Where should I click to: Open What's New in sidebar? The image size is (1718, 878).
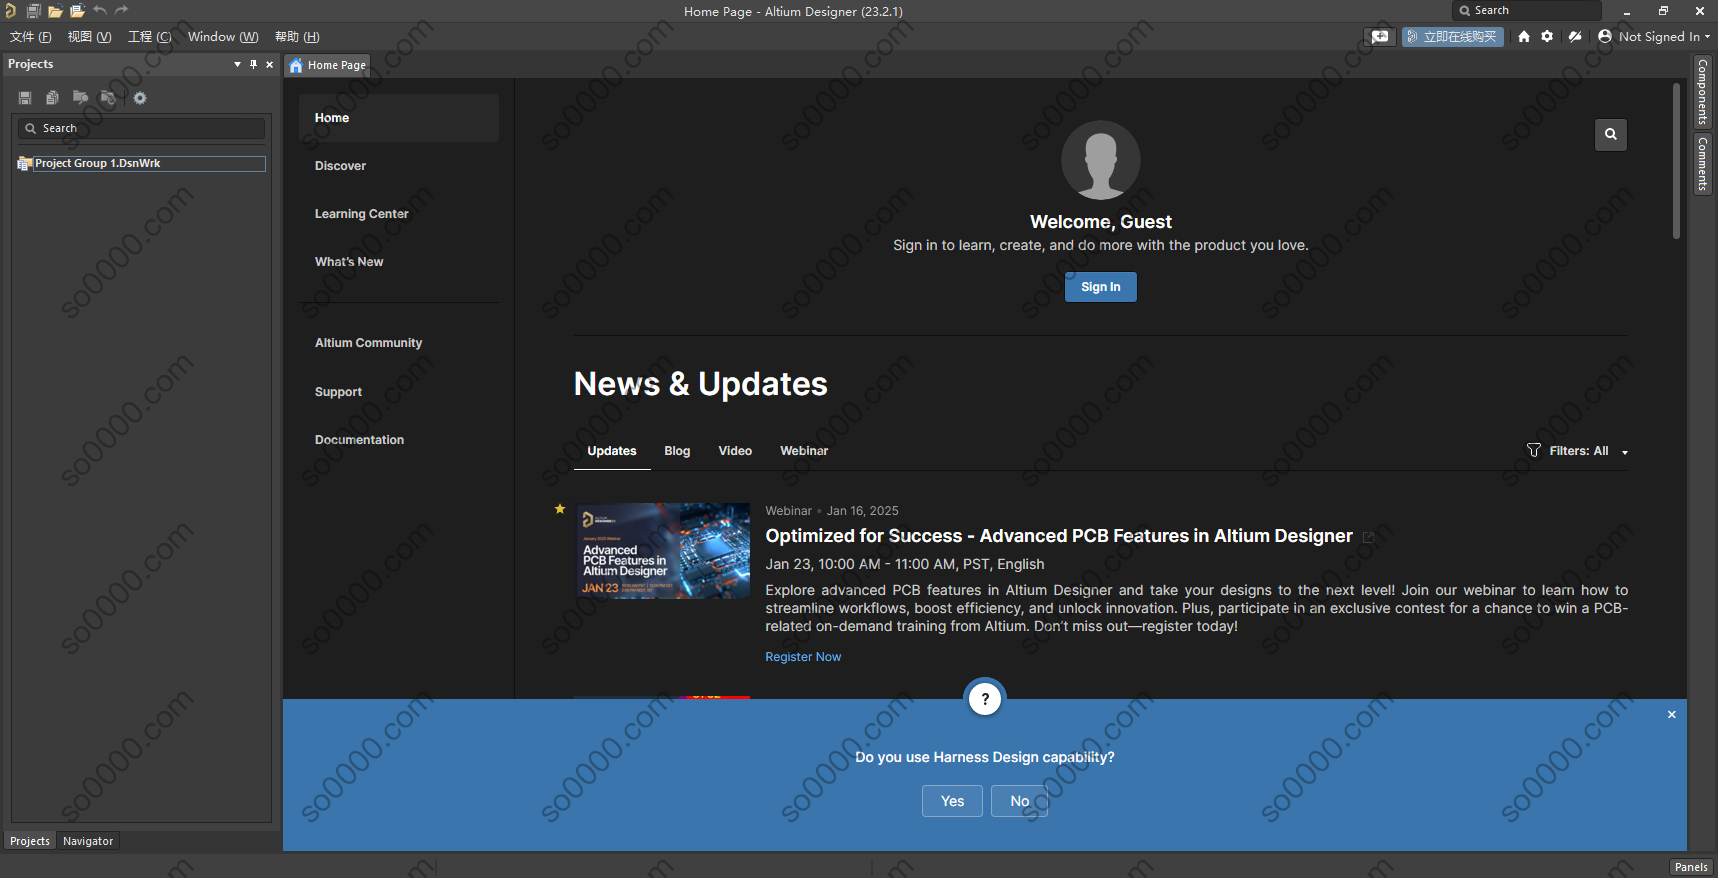(349, 262)
